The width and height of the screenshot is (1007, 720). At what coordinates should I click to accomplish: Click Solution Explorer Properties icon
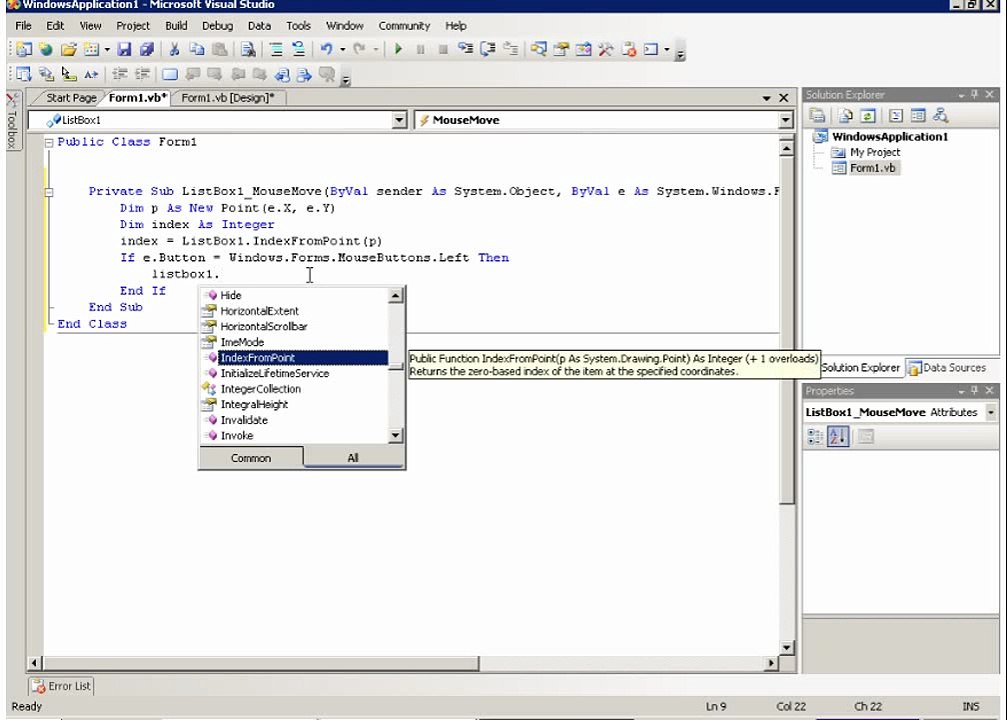tap(817, 116)
